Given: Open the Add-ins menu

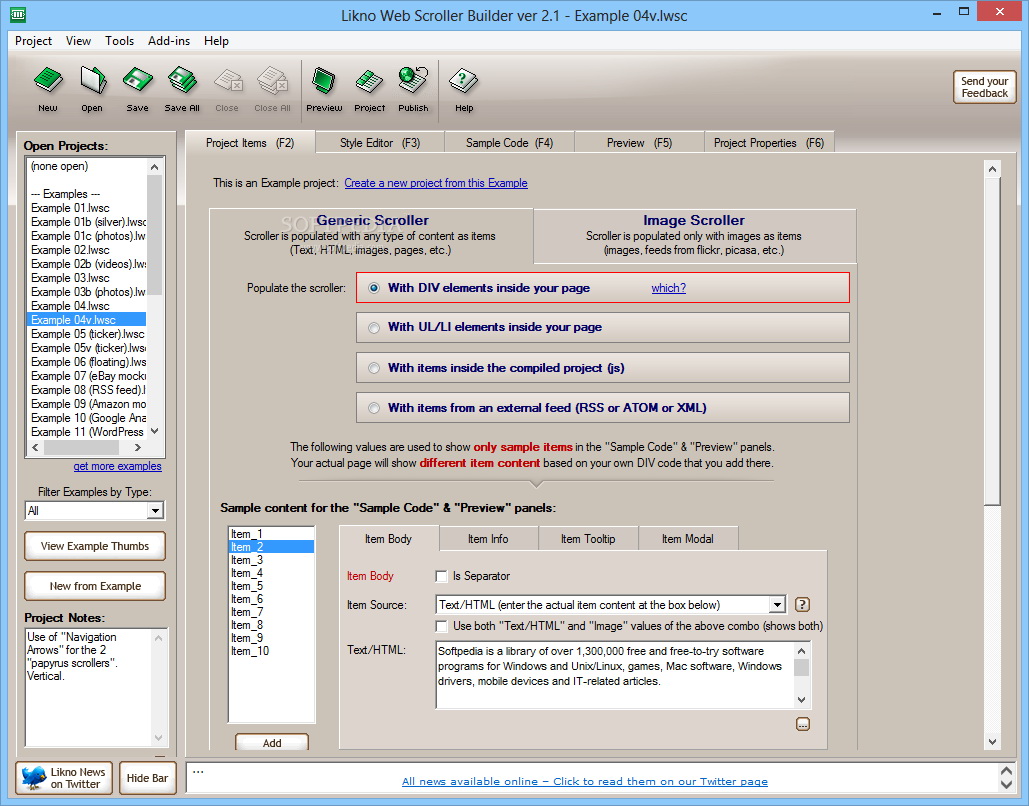Looking at the screenshot, I should [169, 41].
